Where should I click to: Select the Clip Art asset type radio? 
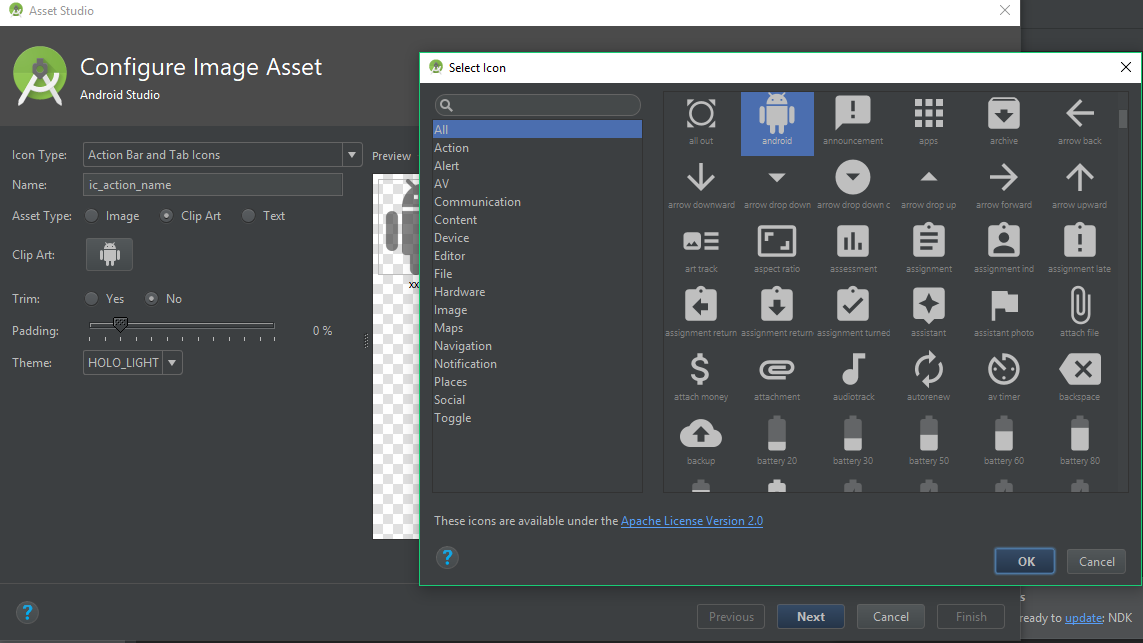coord(167,216)
